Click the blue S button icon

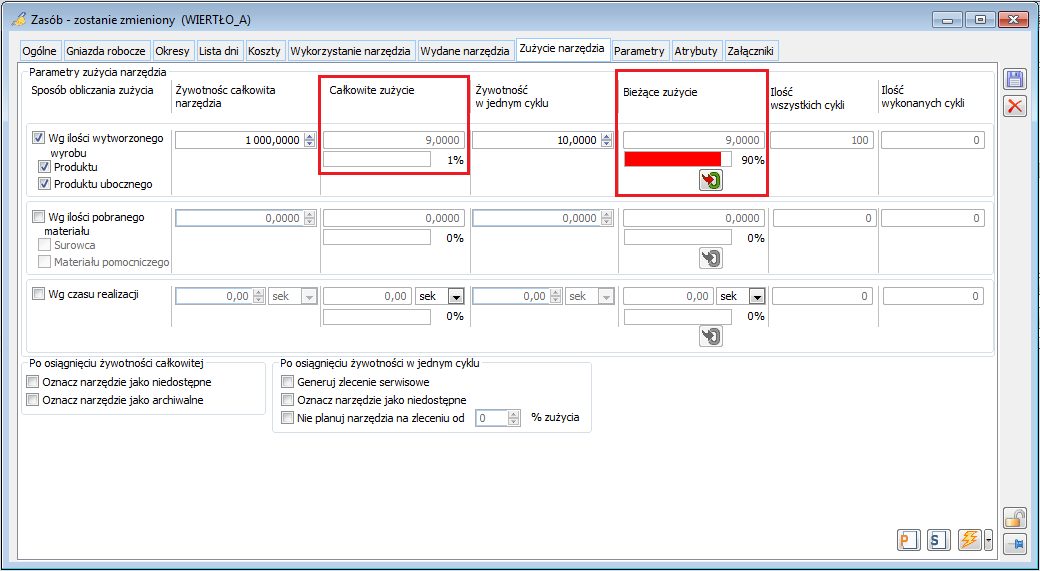coord(938,540)
